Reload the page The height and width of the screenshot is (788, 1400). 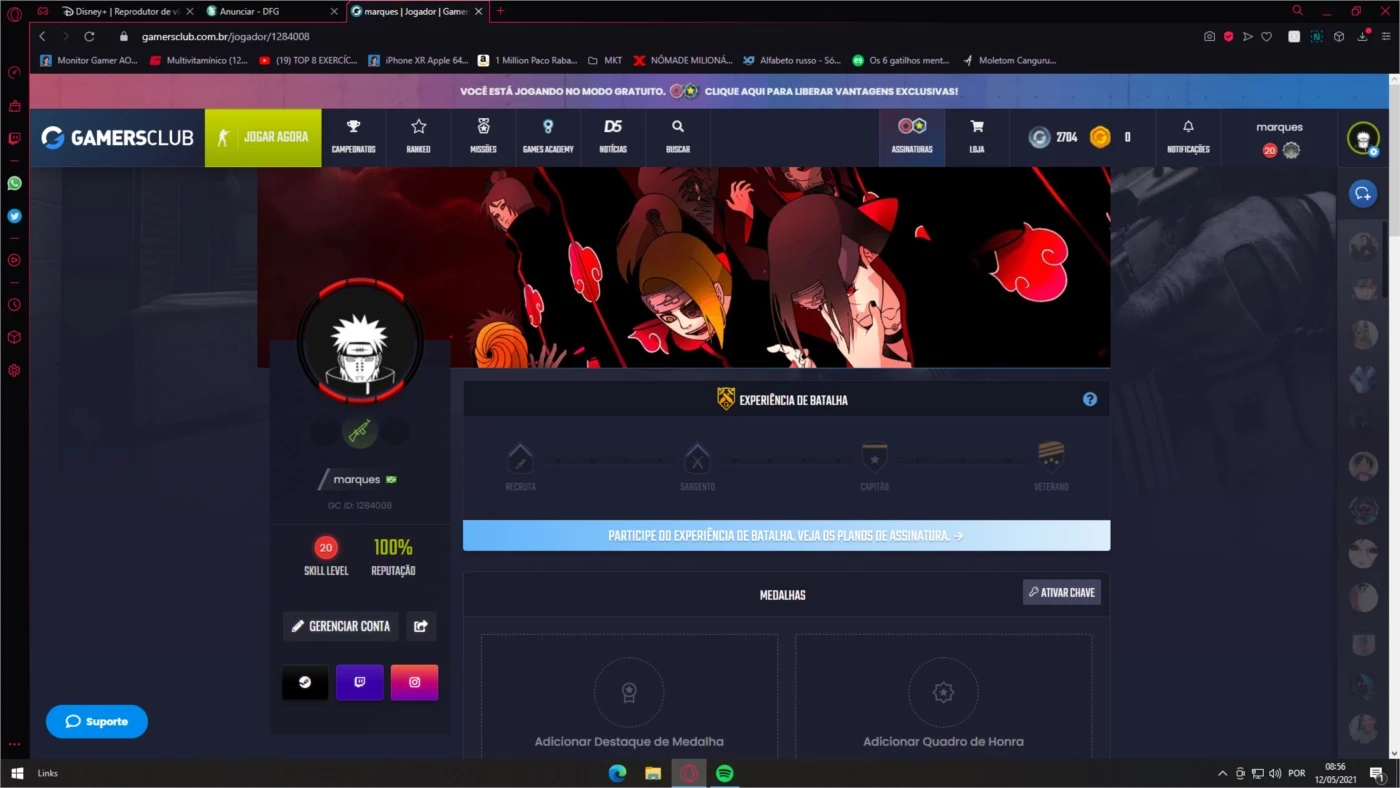(x=89, y=36)
